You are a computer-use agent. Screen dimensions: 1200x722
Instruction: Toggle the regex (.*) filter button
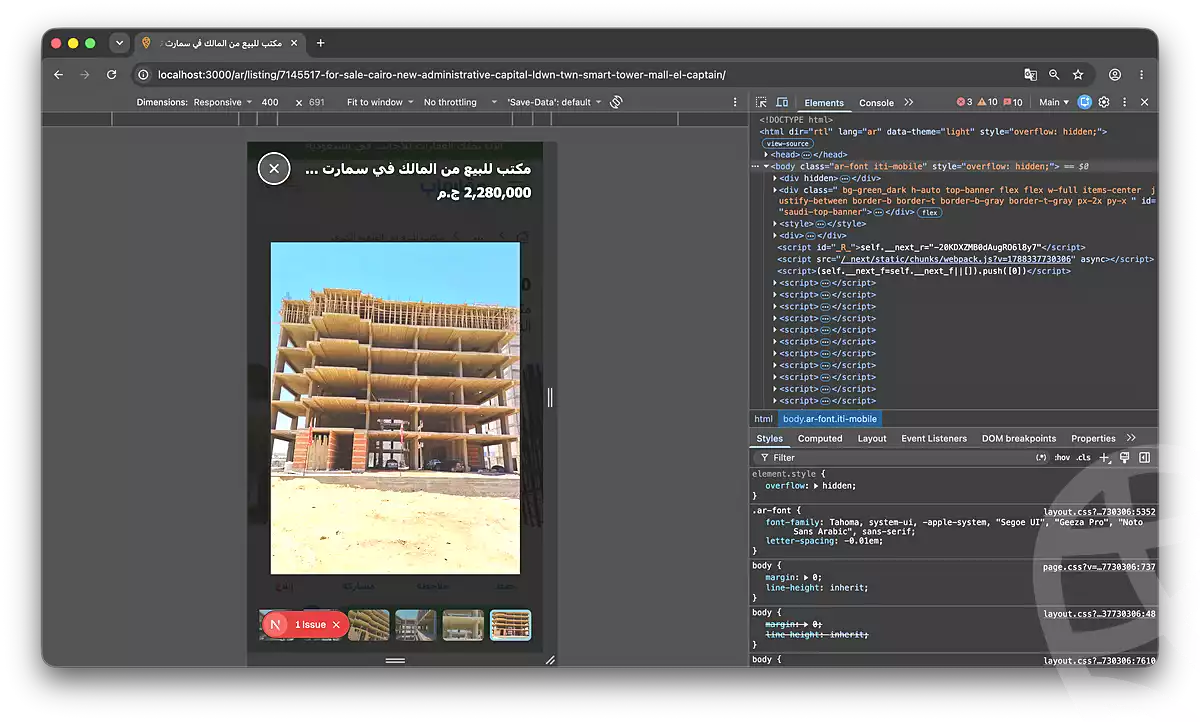tap(1041, 458)
